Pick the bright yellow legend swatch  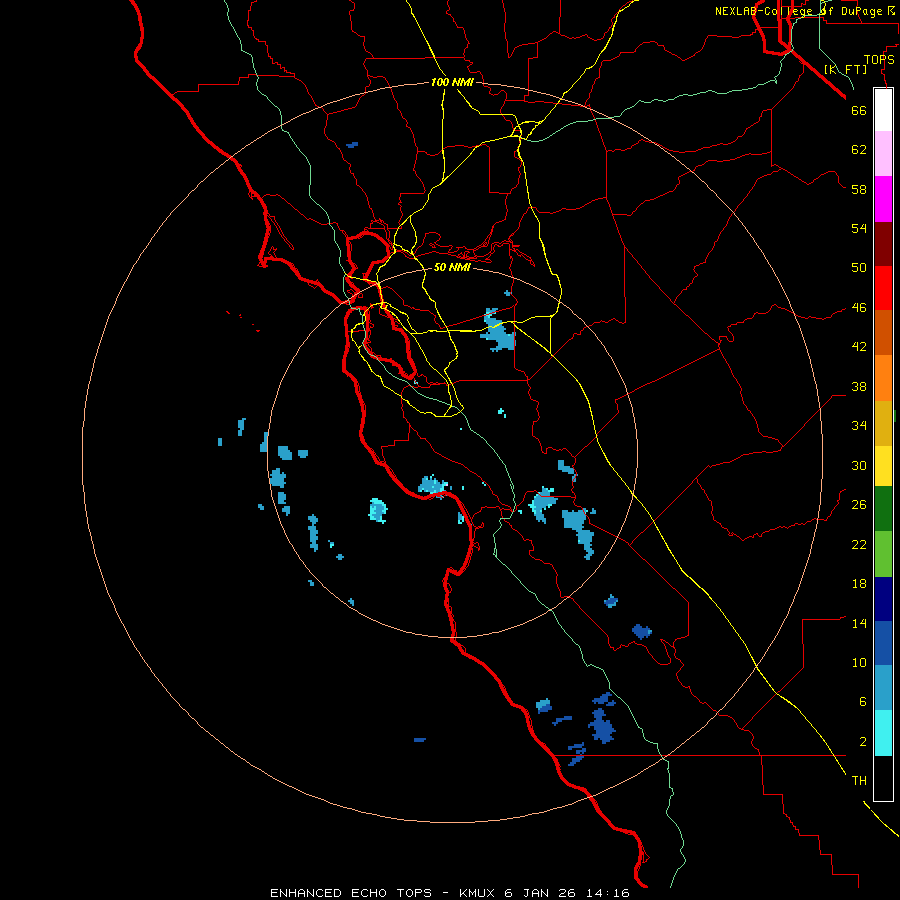(x=883, y=466)
